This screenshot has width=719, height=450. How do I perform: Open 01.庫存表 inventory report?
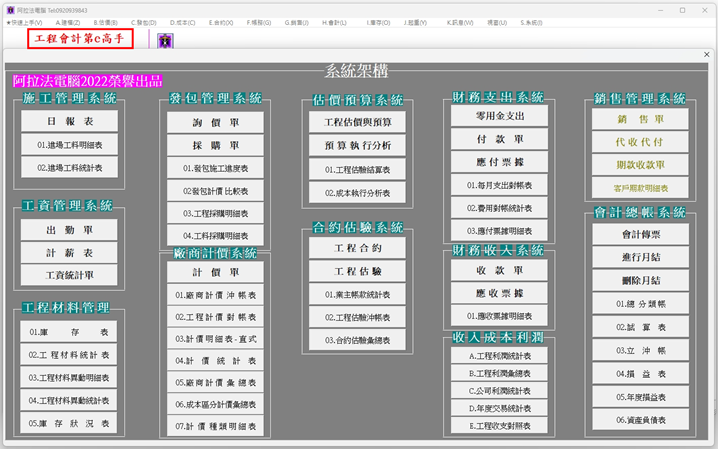(x=69, y=332)
